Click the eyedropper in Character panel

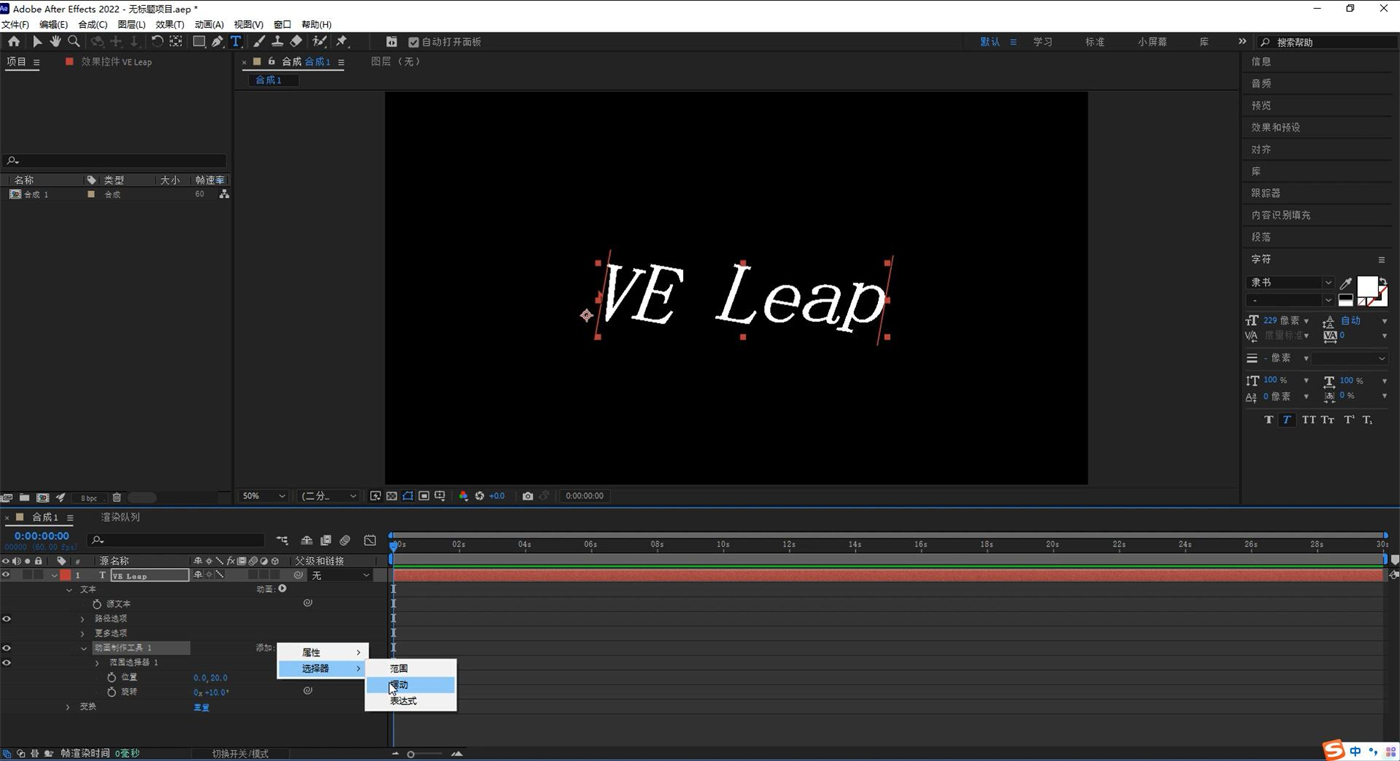tap(1346, 283)
